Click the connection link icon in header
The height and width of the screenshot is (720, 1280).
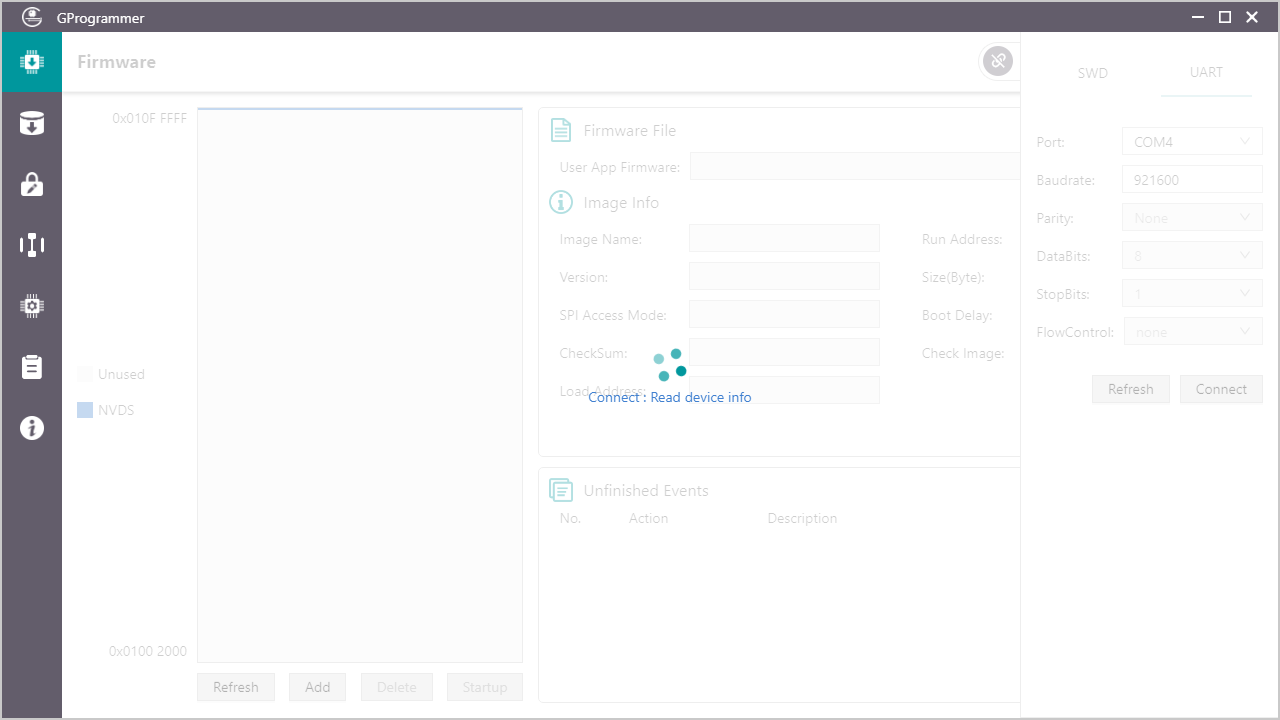(997, 62)
